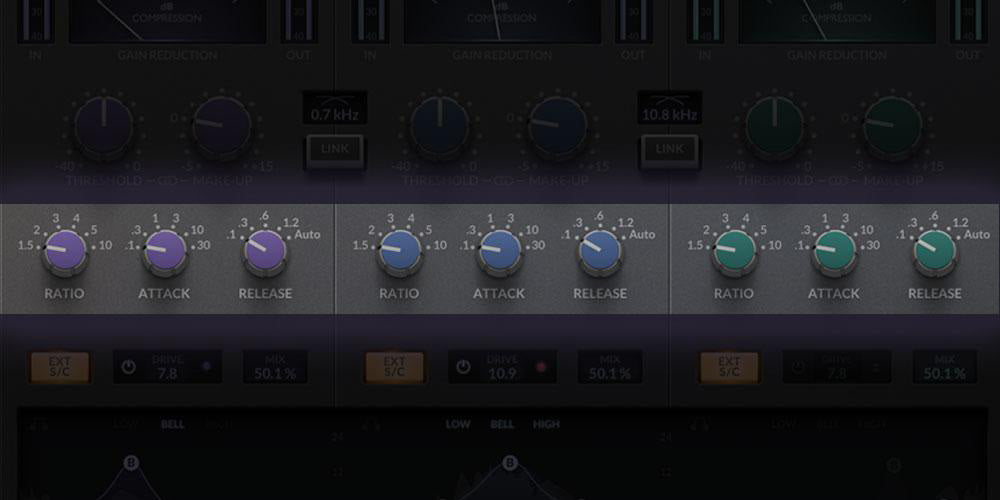Enable EXT S/C on the blue band
Image resolution: width=1000 pixels, height=500 pixels.
(394, 367)
